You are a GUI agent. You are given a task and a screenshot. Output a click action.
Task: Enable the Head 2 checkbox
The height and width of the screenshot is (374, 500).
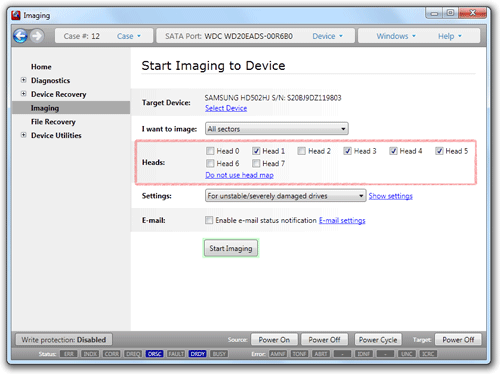302,151
